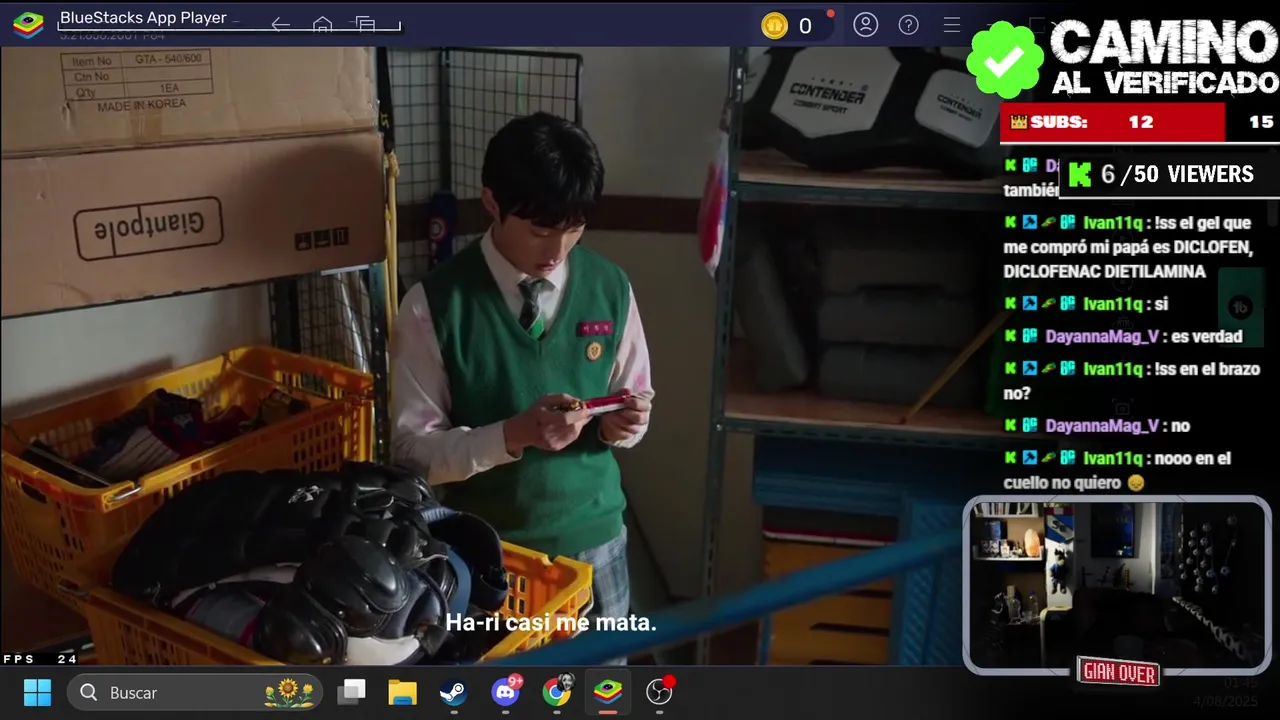
Task: Open Discord from the taskbar
Action: pos(506,692)
